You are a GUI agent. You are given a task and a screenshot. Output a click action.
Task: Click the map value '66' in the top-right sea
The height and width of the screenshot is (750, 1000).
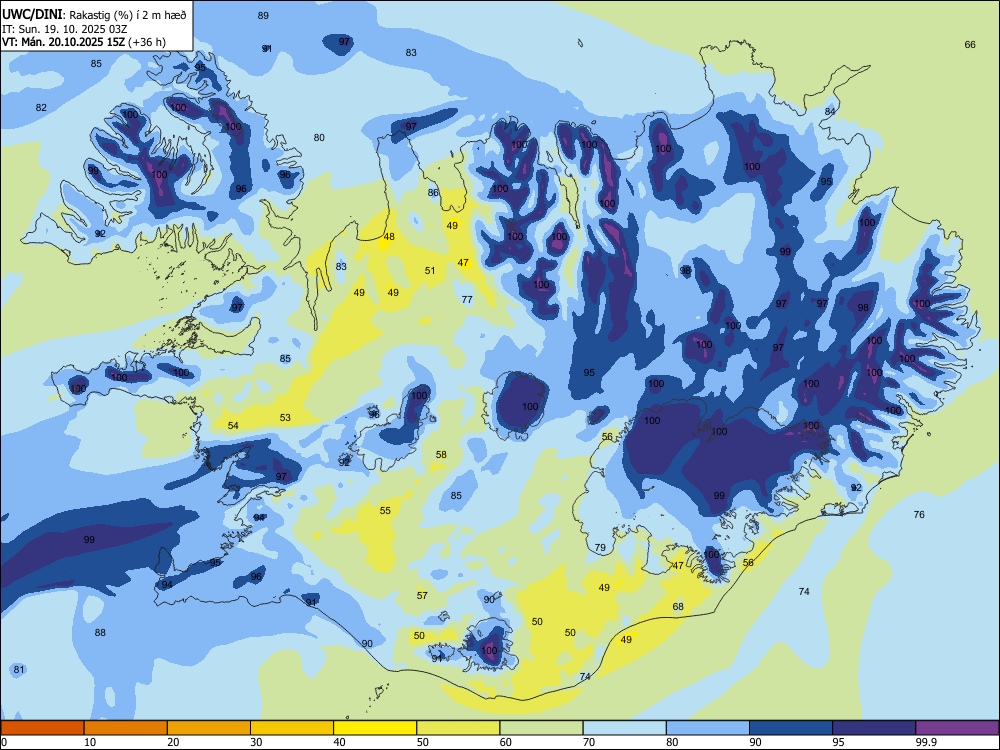tap(970, 45)
